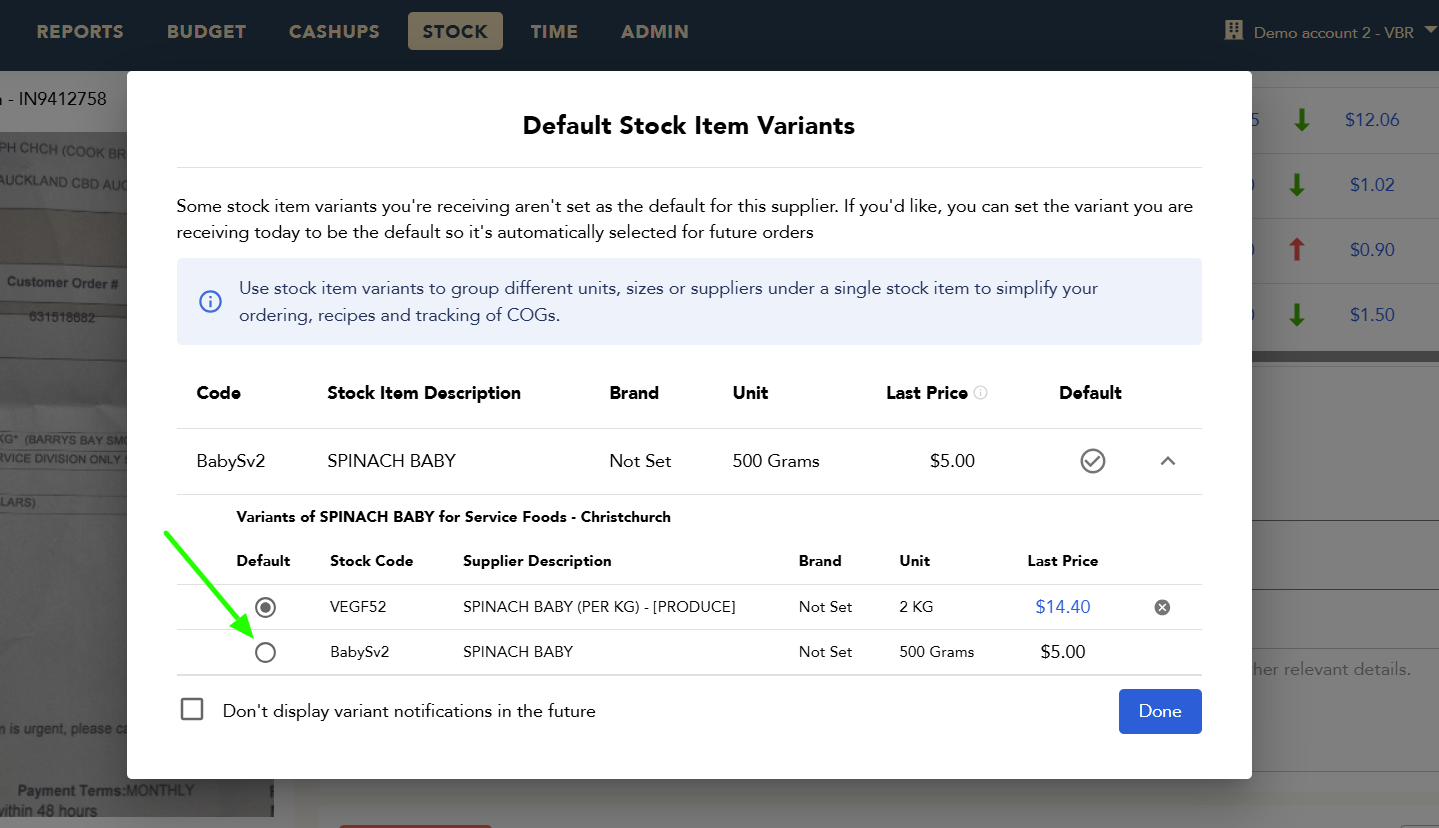1439x828 pixels.
Task: Click the $0.90 price in background
Action: [x=1372, y=250]
